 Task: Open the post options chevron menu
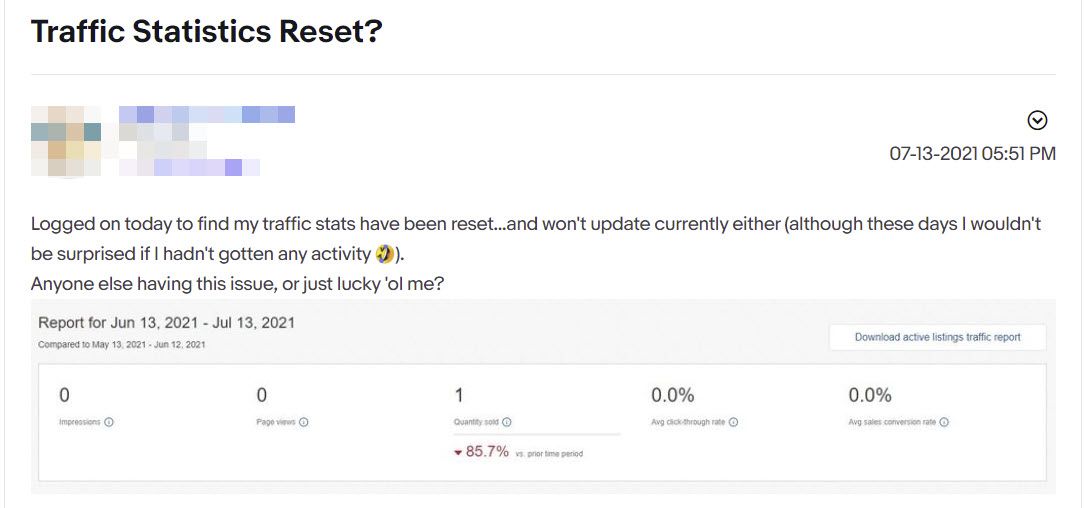[x=1037, y=121]
